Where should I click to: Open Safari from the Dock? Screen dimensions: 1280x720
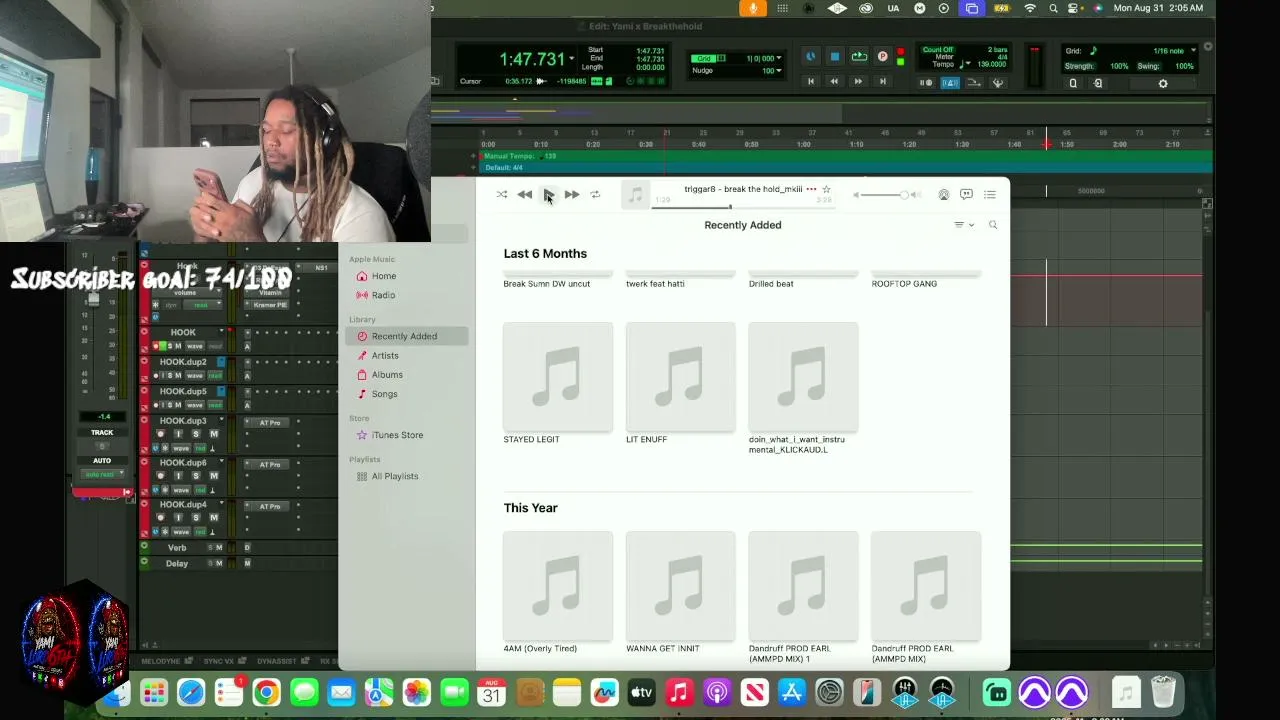coord(191,692)
